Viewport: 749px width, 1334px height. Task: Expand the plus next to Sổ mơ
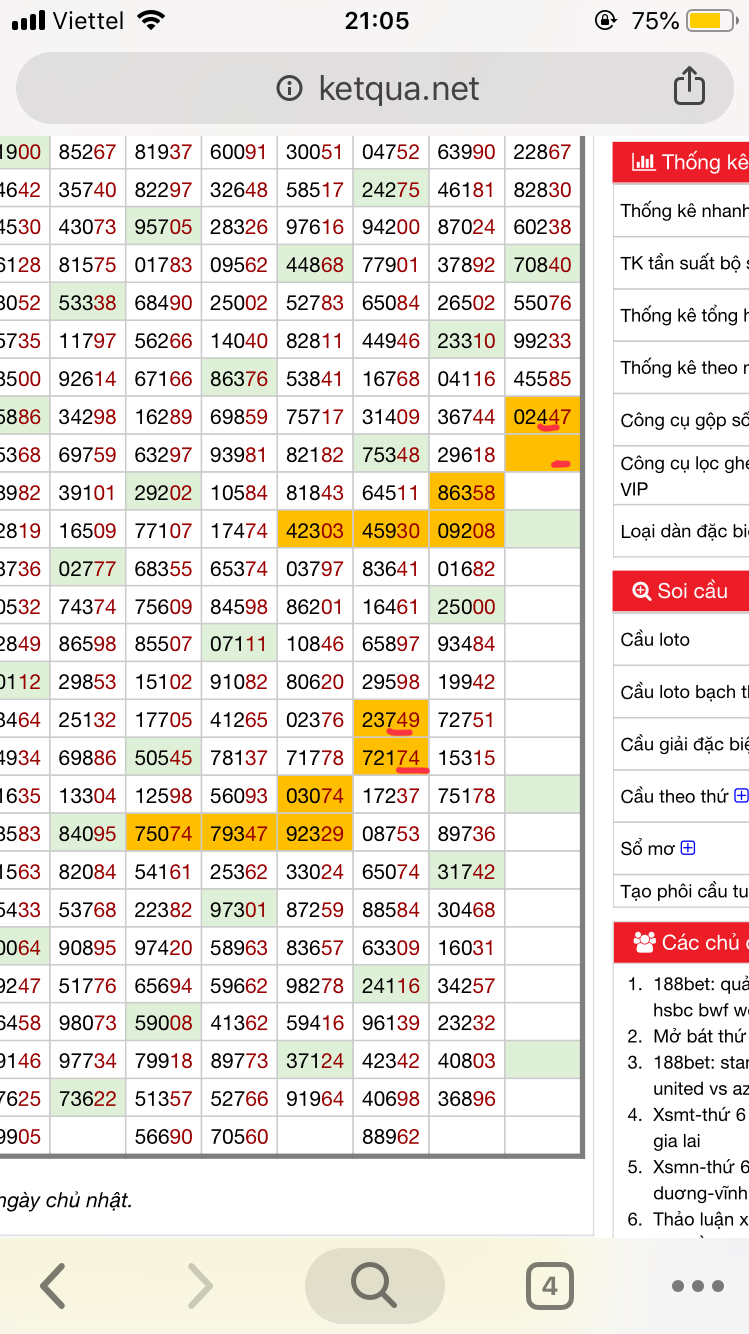coord(688,848)
